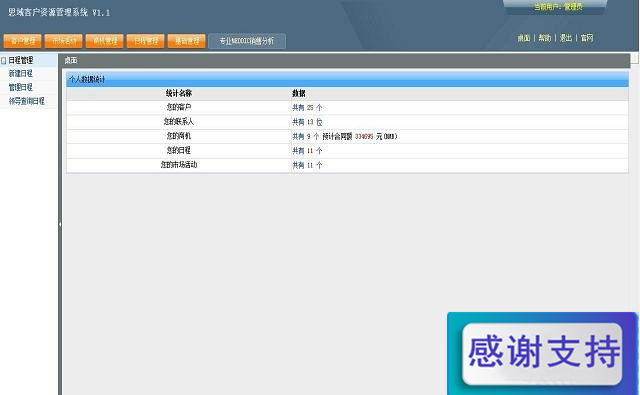Click the 感谢支持 banner image
This screenshot has width=640, height=395.
542,353
